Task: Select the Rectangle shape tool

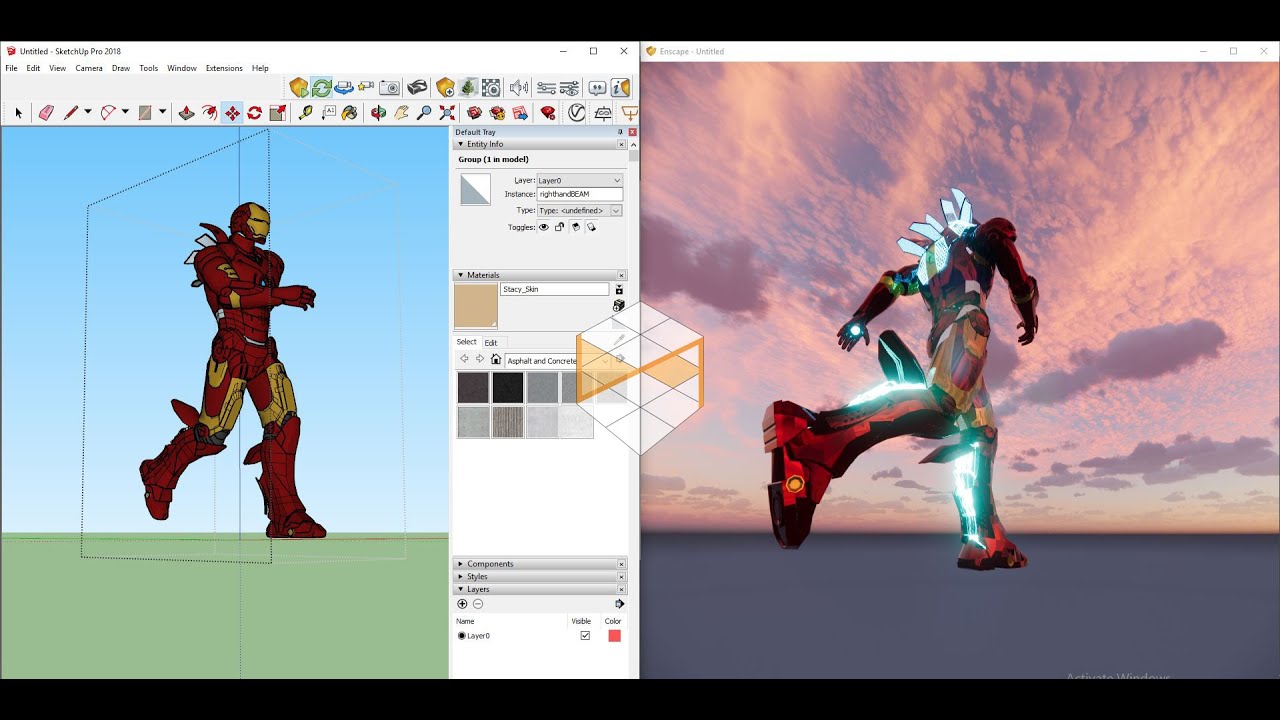Action: tap(145, 113)
